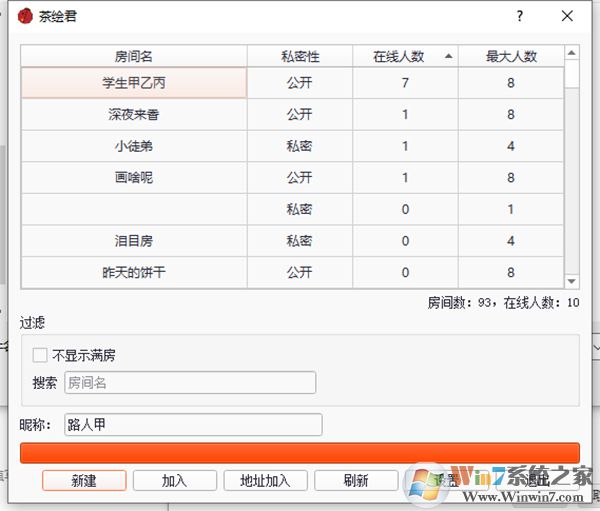Click the sort arrow in 在线人数 header

click(448, 57)
